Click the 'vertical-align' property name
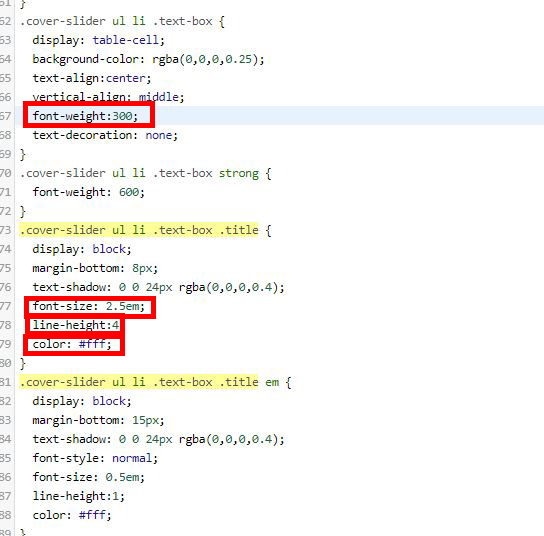Screen dimensions: 544x536 point(79,97)
